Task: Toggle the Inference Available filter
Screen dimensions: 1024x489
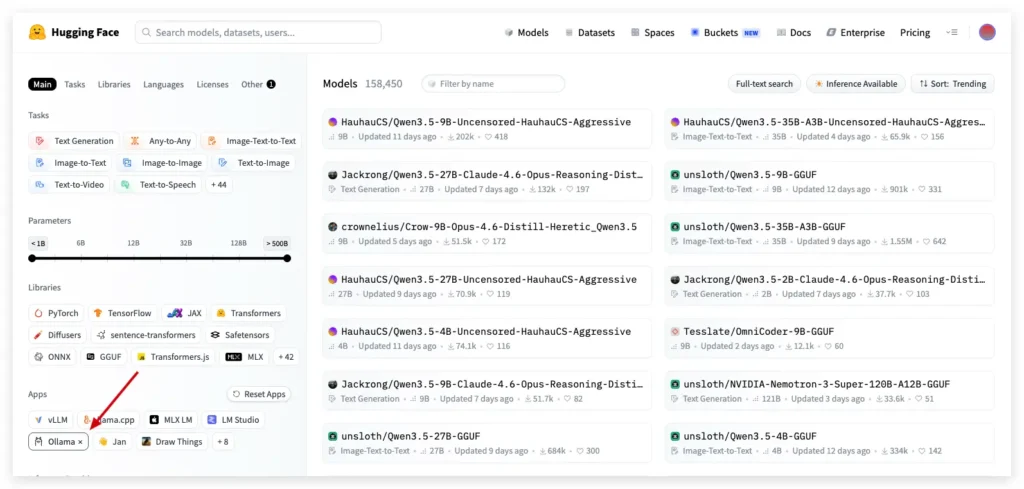Action: coord(856,84)
